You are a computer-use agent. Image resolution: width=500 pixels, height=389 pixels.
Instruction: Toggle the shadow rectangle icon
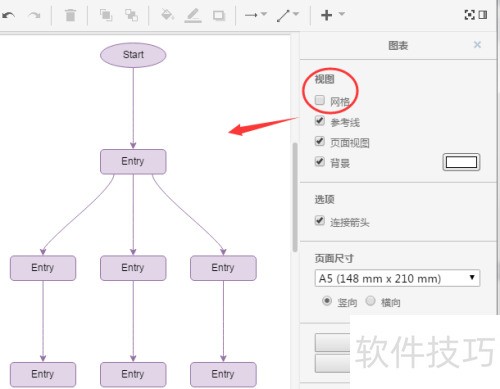tap(219, 15)
